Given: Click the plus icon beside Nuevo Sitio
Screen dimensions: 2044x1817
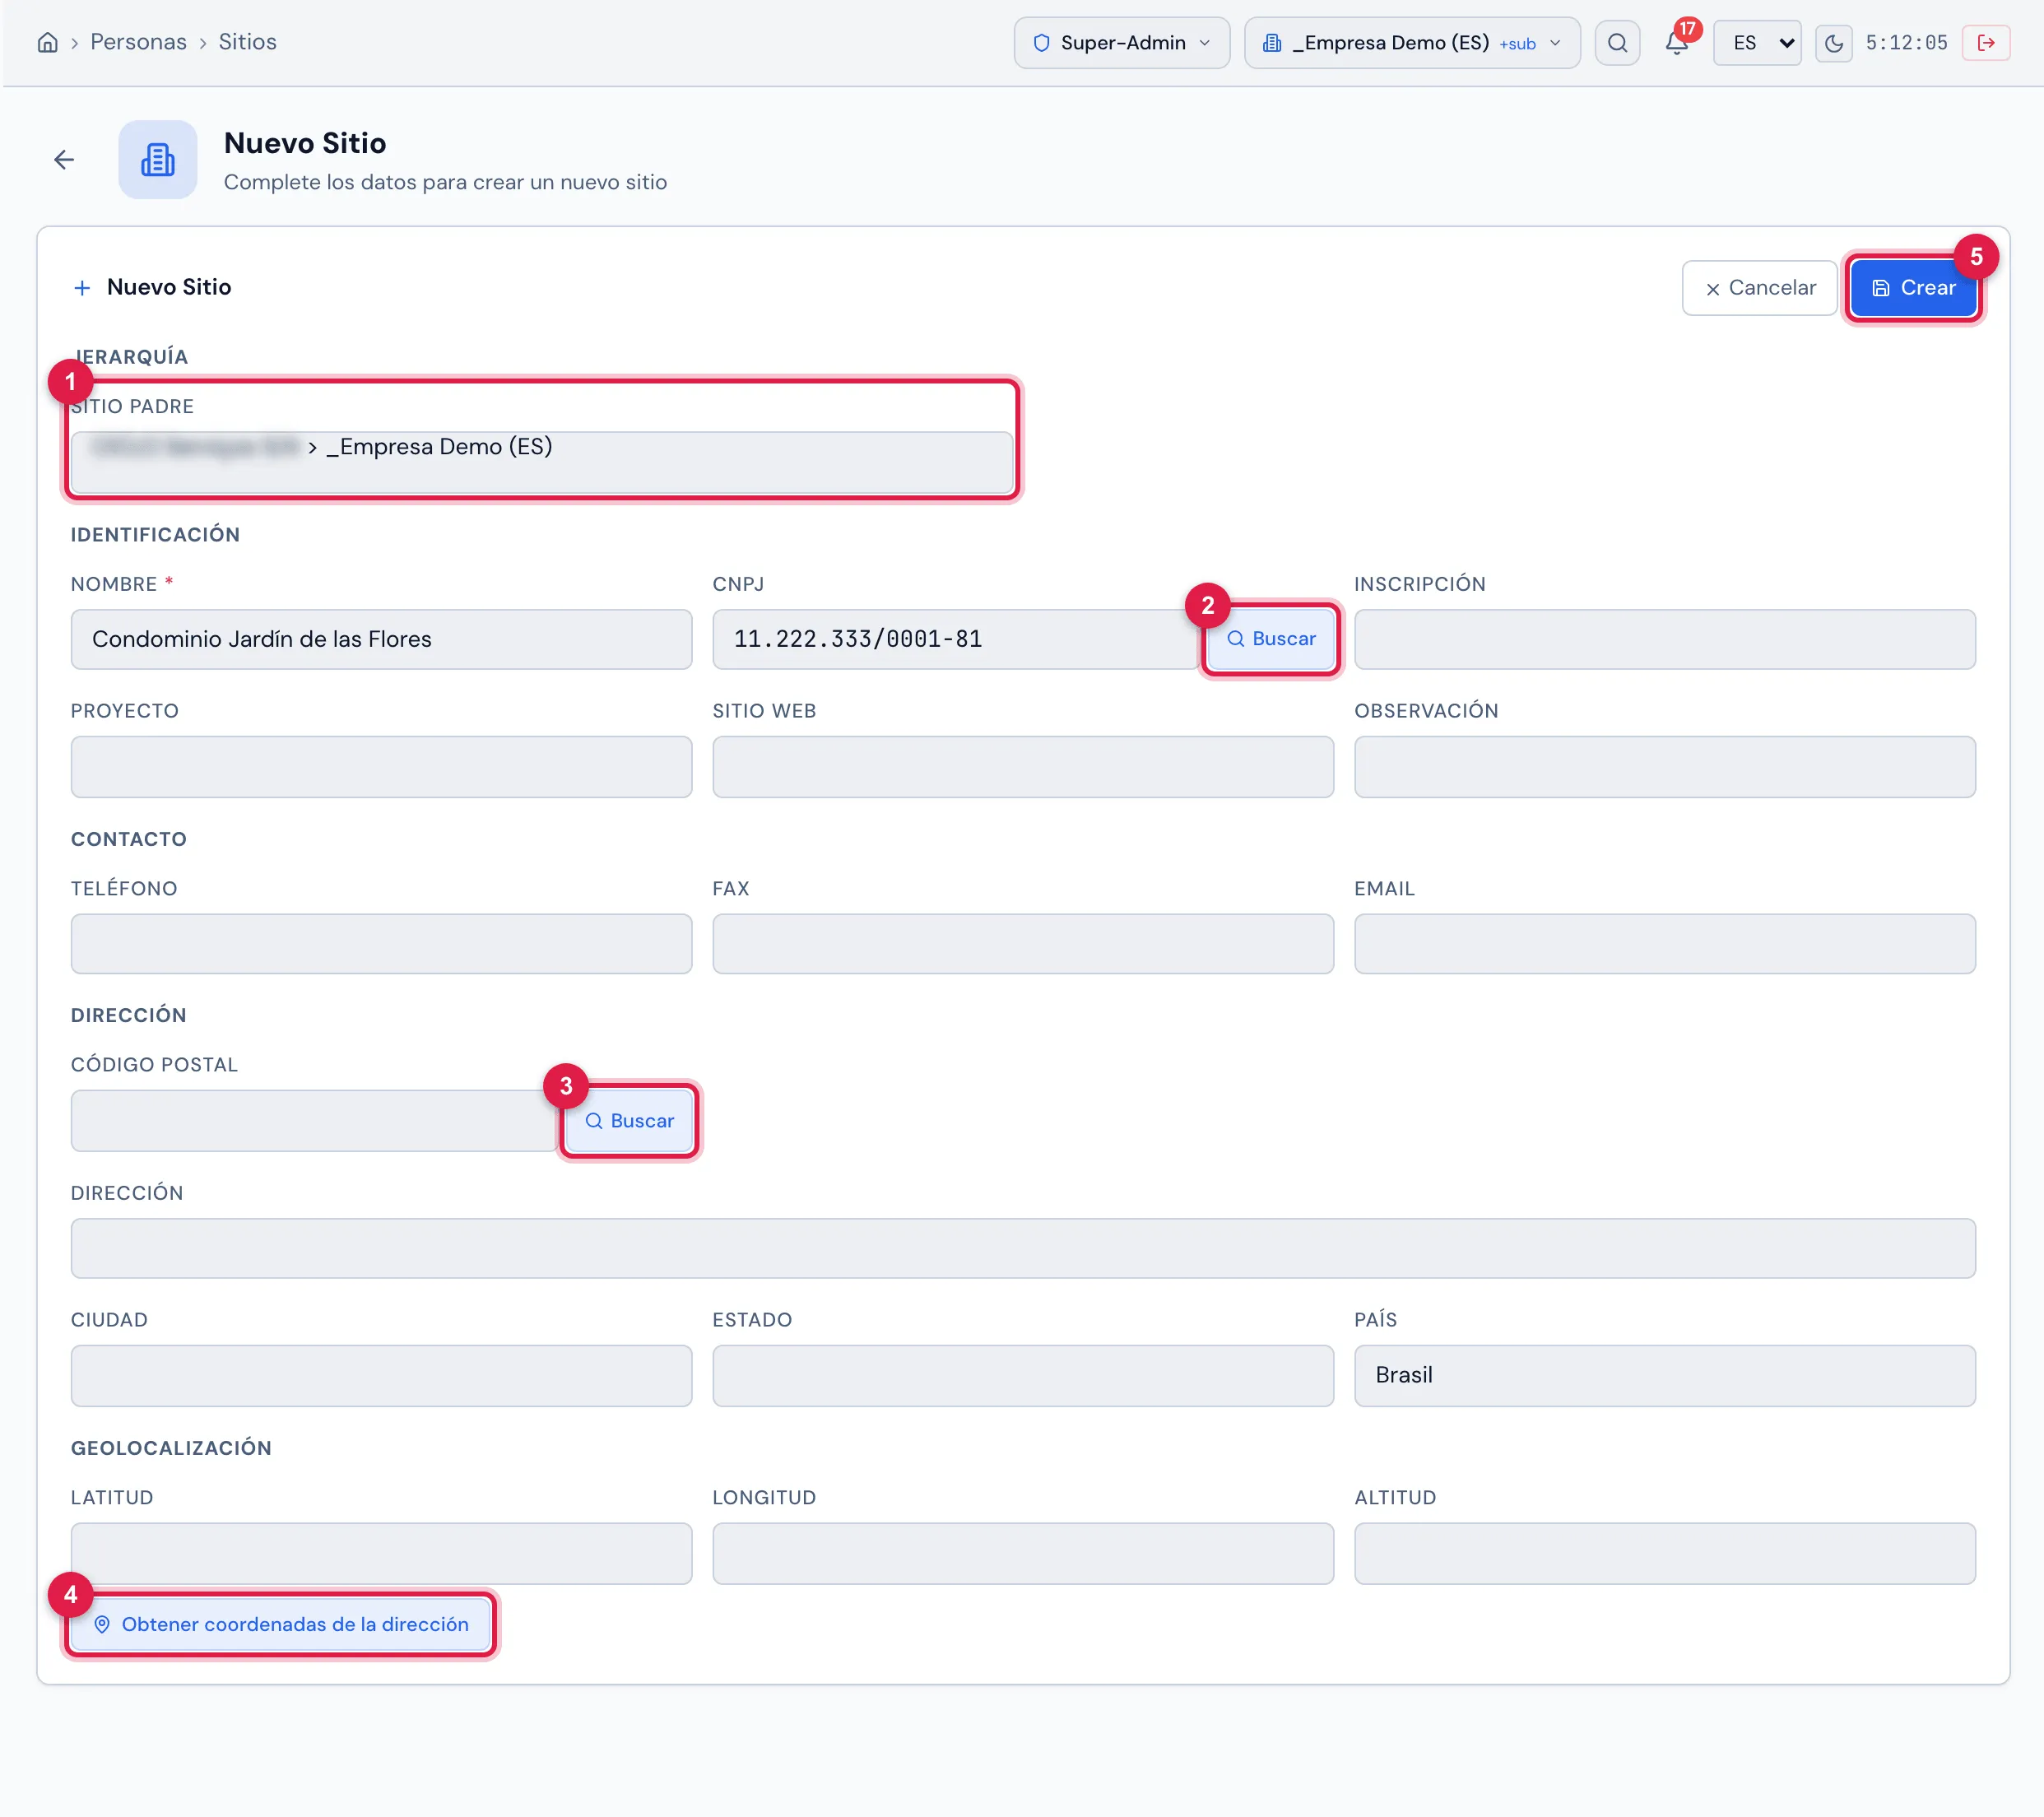Looking at the screenshot, I should 82,288.
